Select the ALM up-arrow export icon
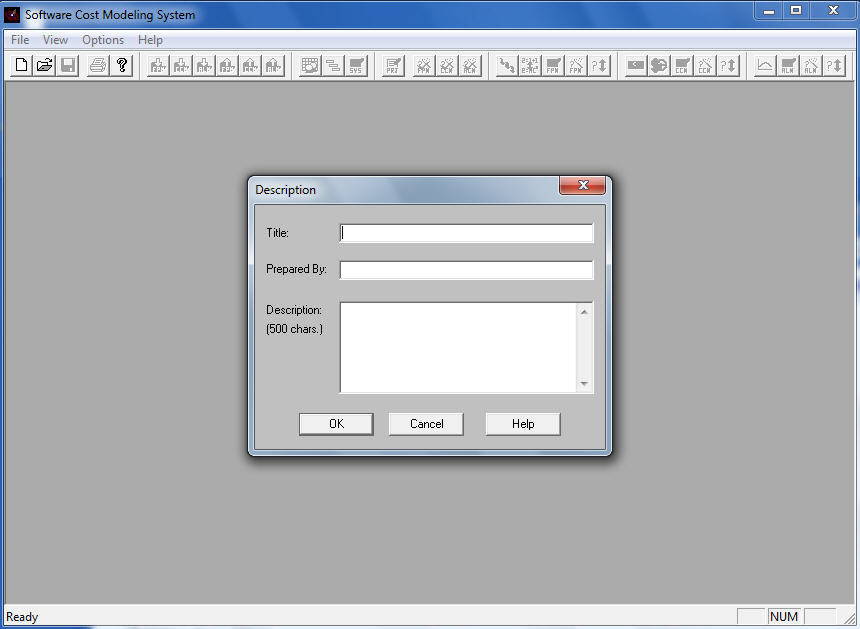Image resolution: width=860 pixels, height=629 pixels. coord(273,65)
